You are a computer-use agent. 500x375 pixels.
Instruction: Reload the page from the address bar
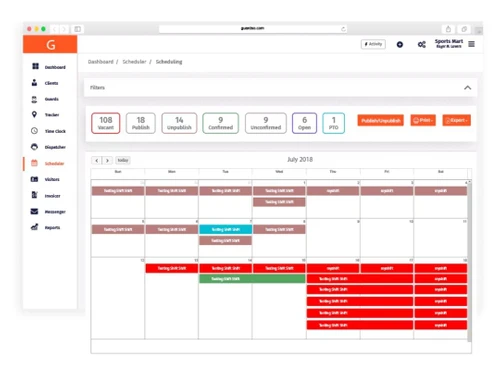[343, 29]
